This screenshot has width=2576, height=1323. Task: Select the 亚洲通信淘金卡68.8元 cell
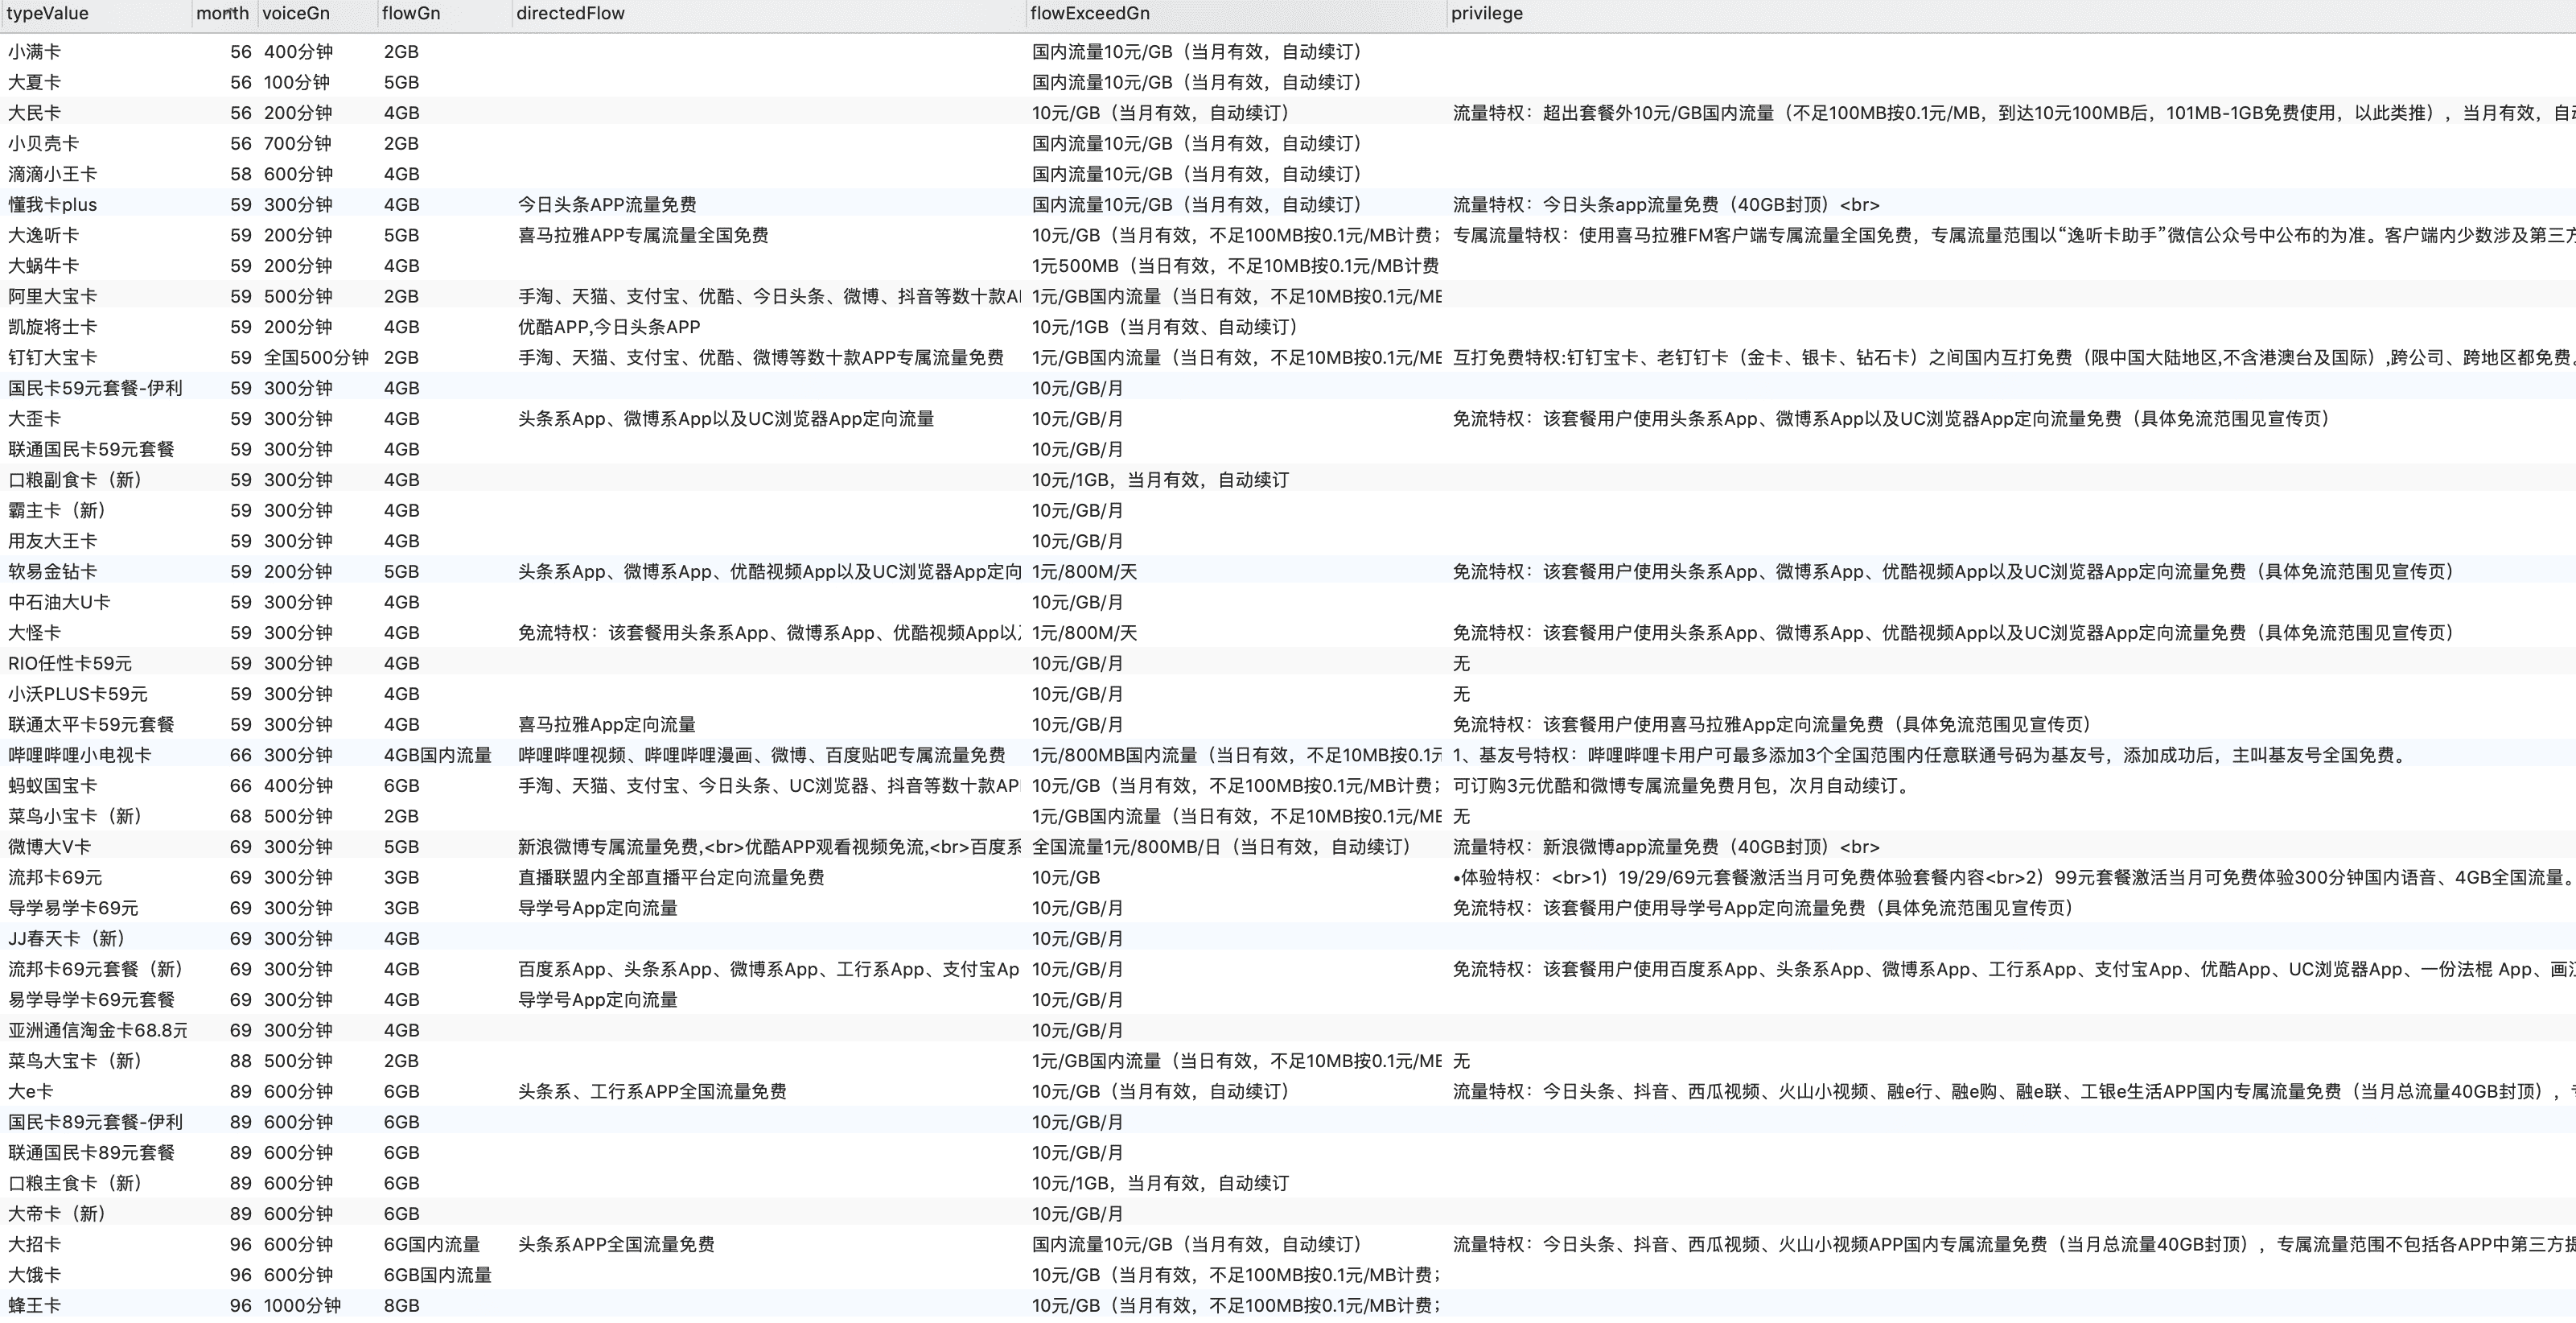[98, 1031]
